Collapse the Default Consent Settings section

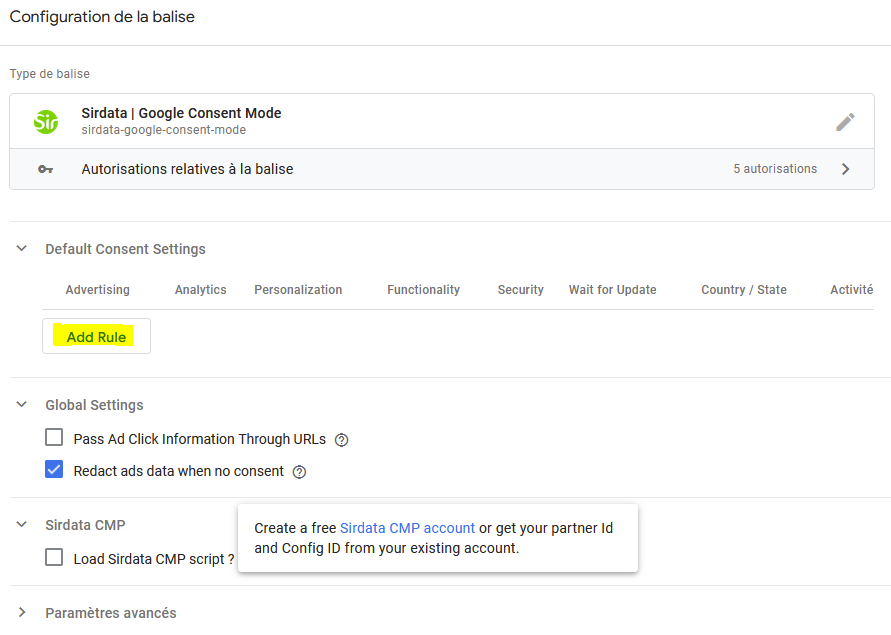(22, 249)
